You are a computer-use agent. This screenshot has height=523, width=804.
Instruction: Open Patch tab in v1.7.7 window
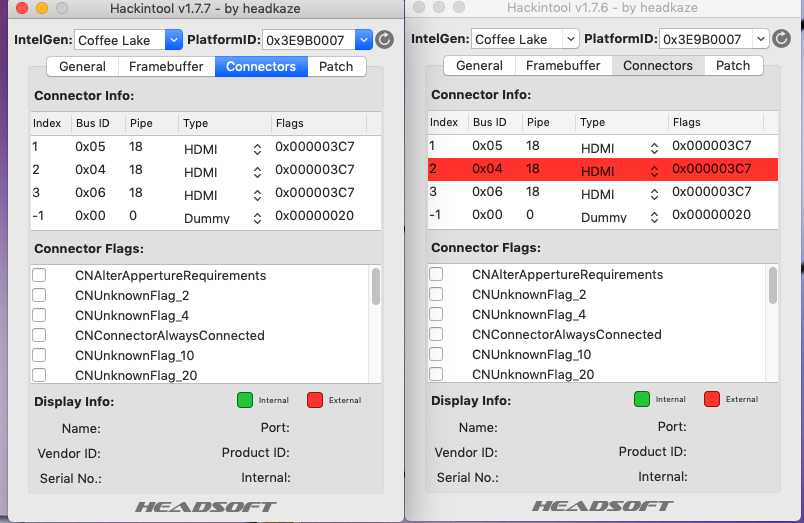(336, 67)
